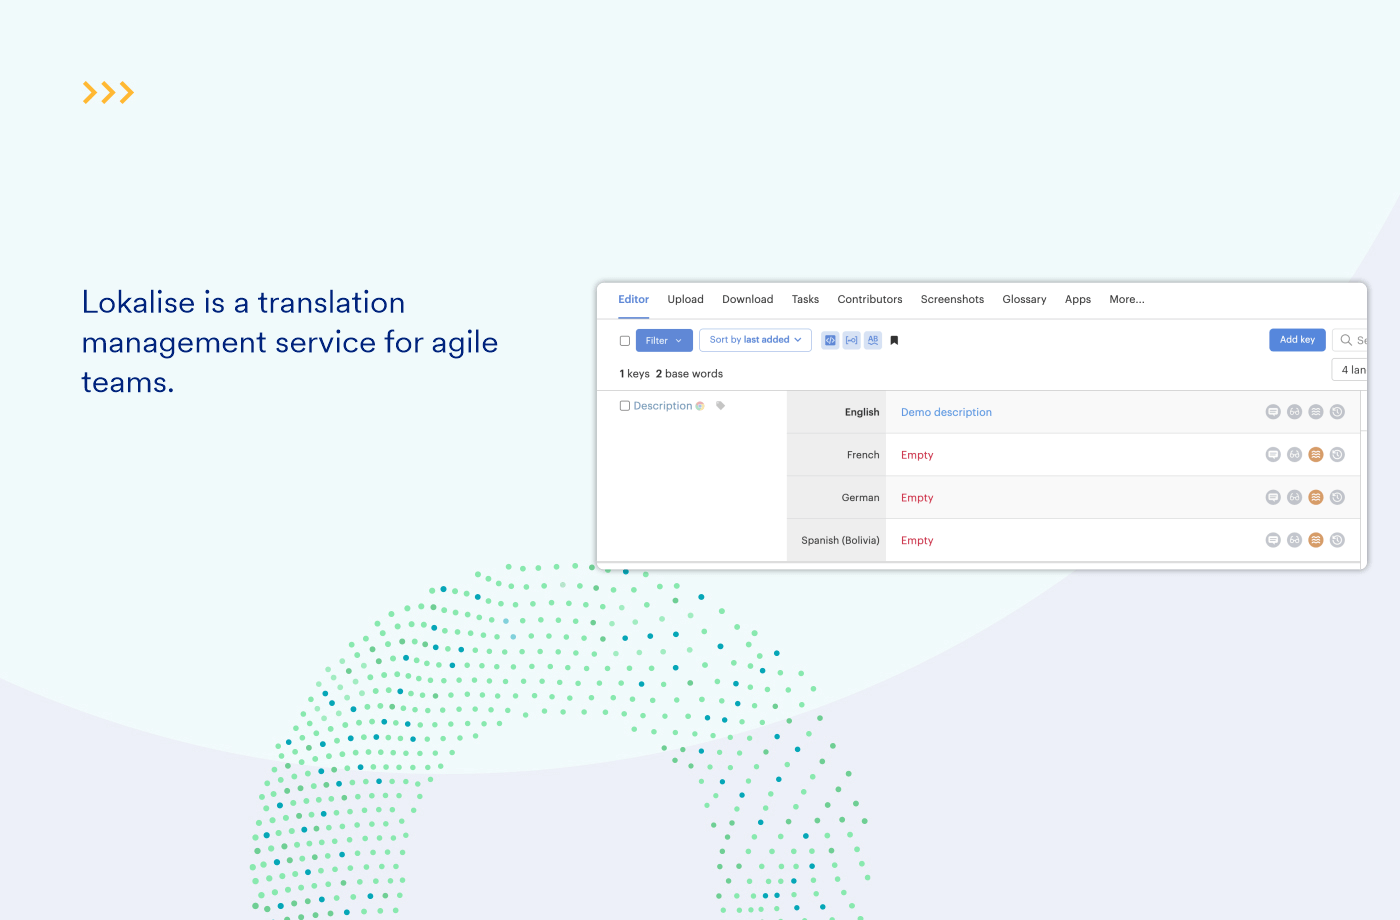This screenshot has width=1400, height=920.
Task: Click the tag icon next to the Description key
Action: [x=720, y=406]
